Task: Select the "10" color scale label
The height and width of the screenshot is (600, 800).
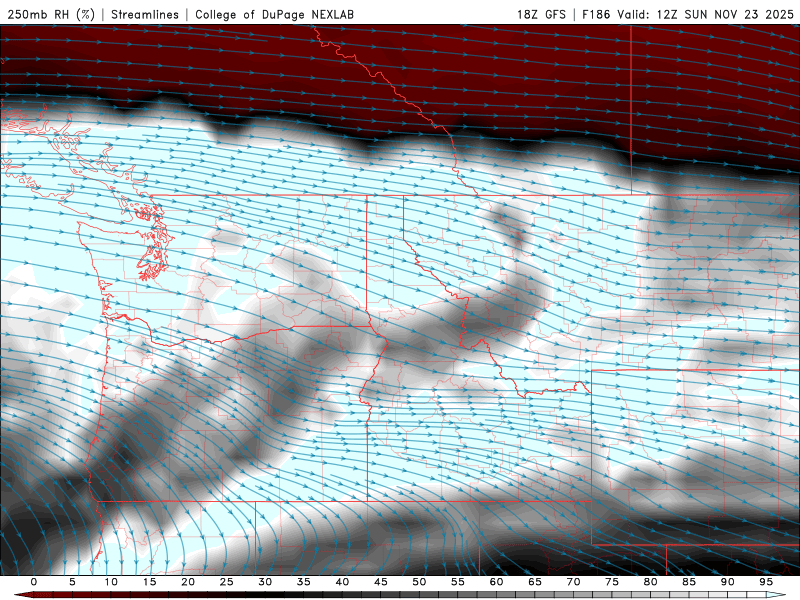Action: 111,582
